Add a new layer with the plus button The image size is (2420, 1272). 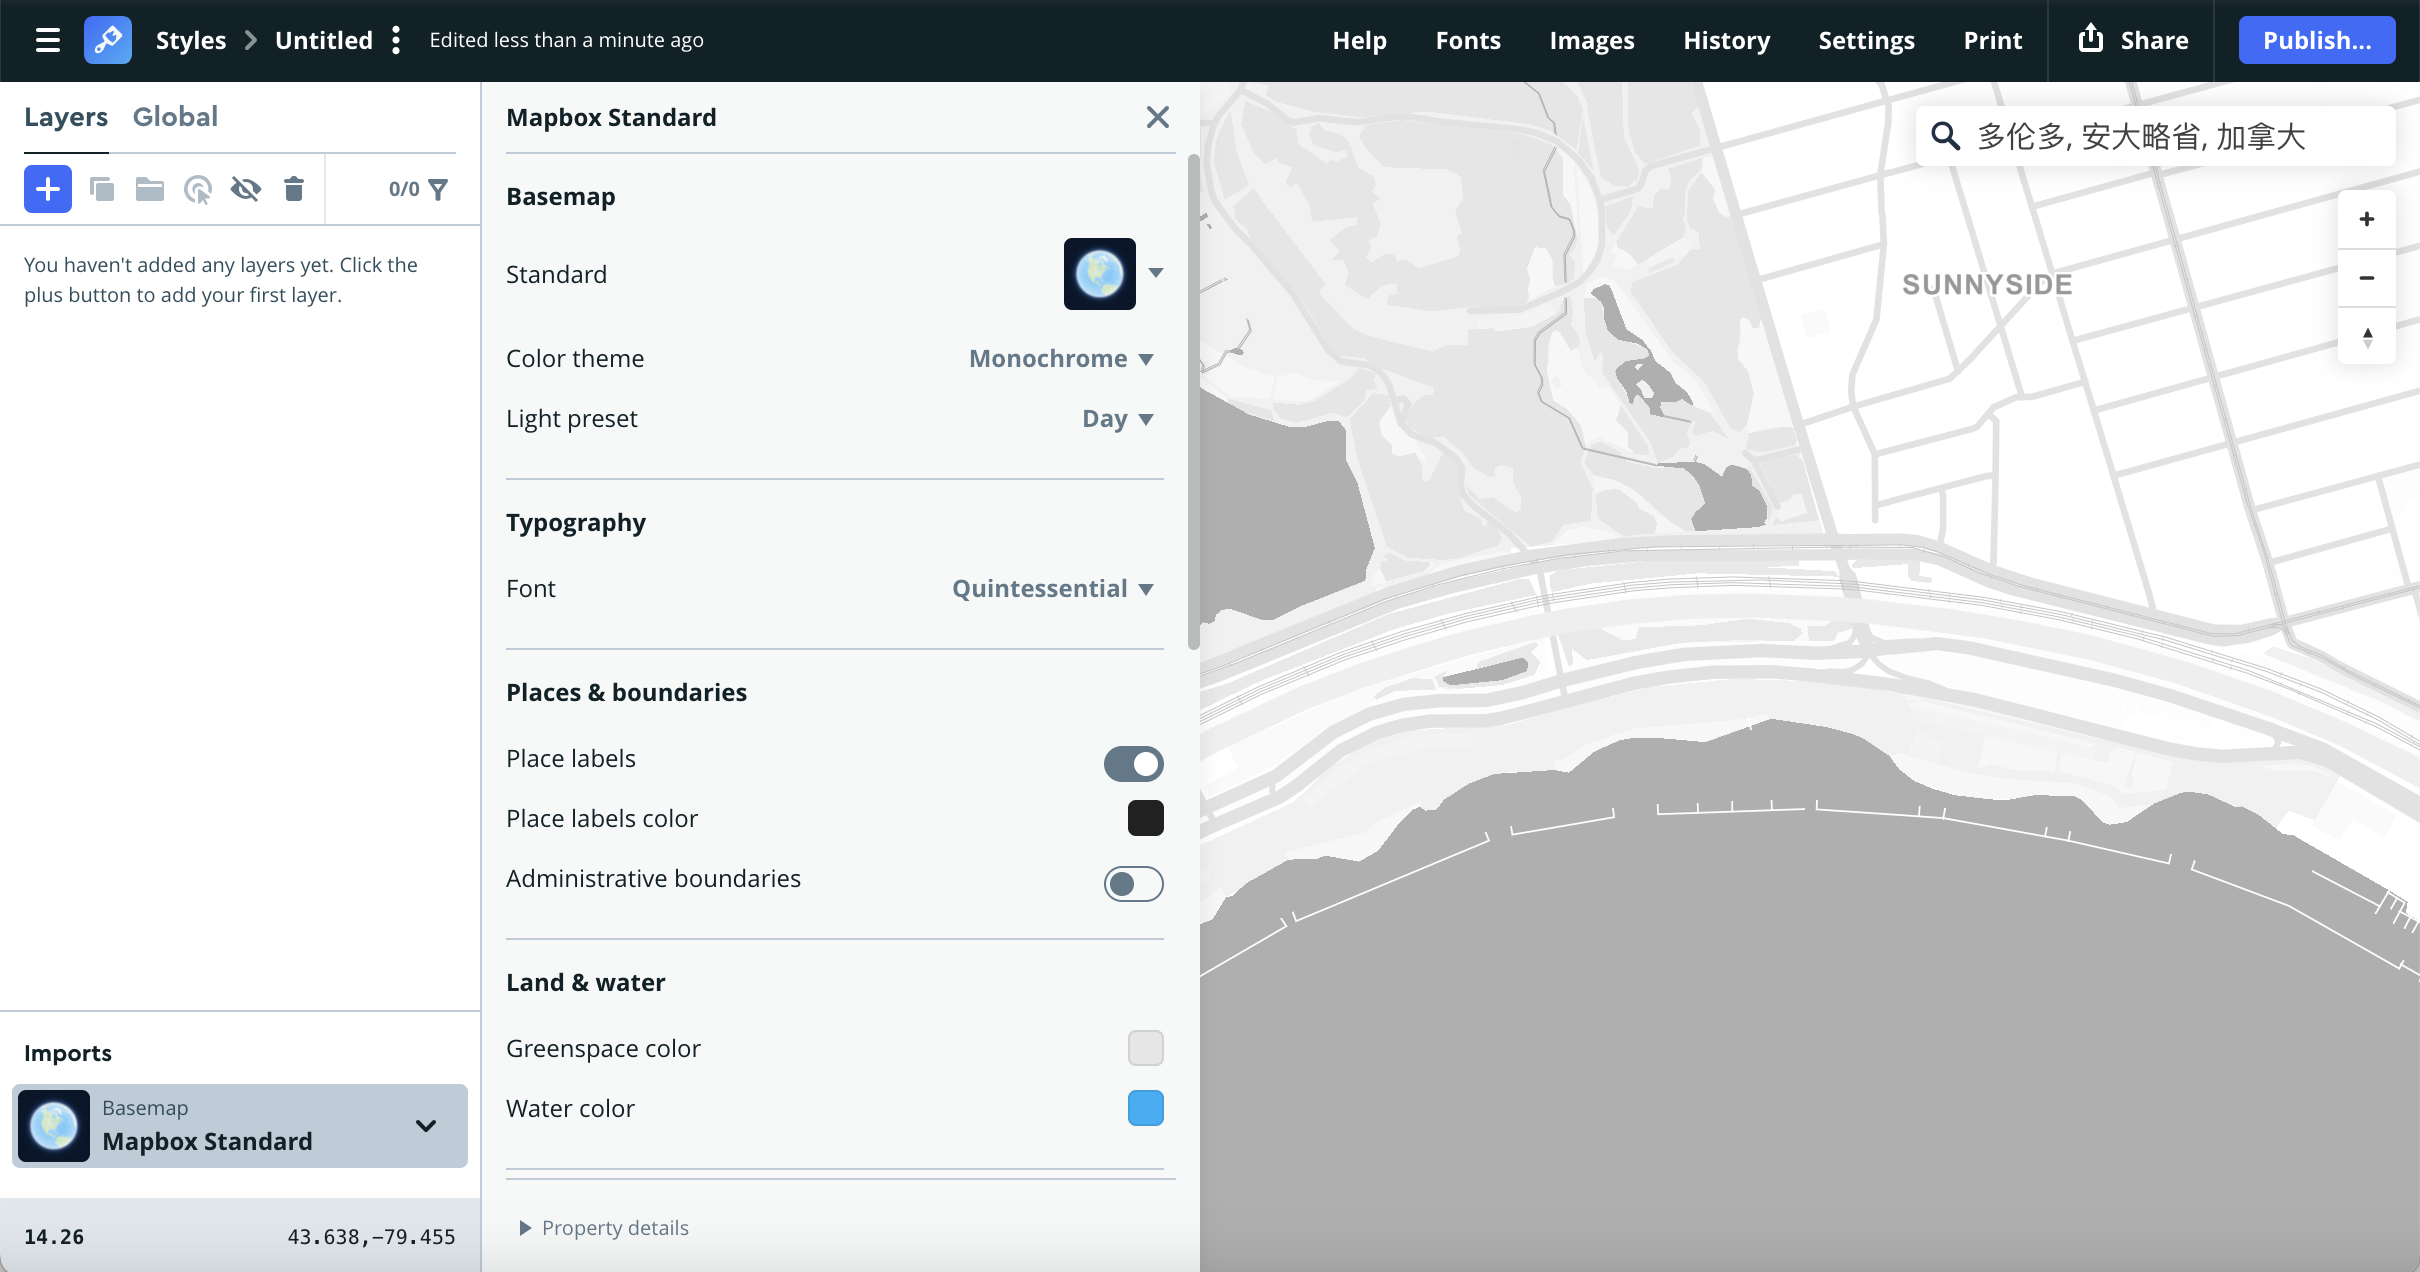pos(47,188)
